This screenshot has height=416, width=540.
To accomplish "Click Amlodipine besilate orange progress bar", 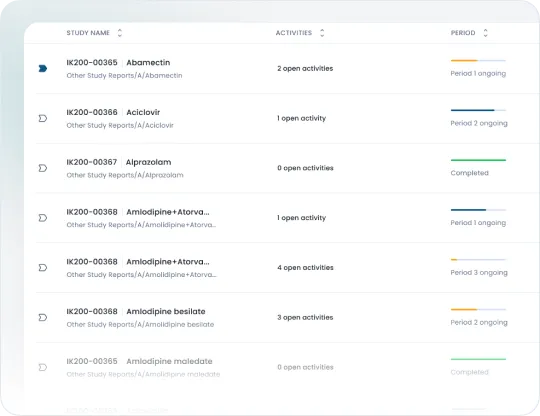I will [x=478, y=310].
